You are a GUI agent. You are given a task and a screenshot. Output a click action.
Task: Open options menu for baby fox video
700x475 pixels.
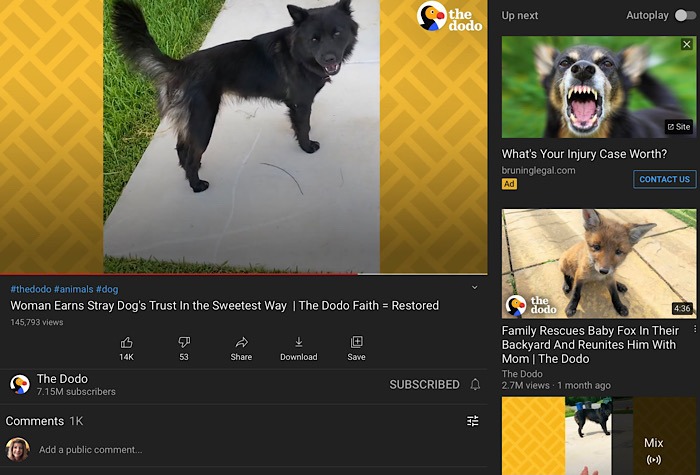695,329
